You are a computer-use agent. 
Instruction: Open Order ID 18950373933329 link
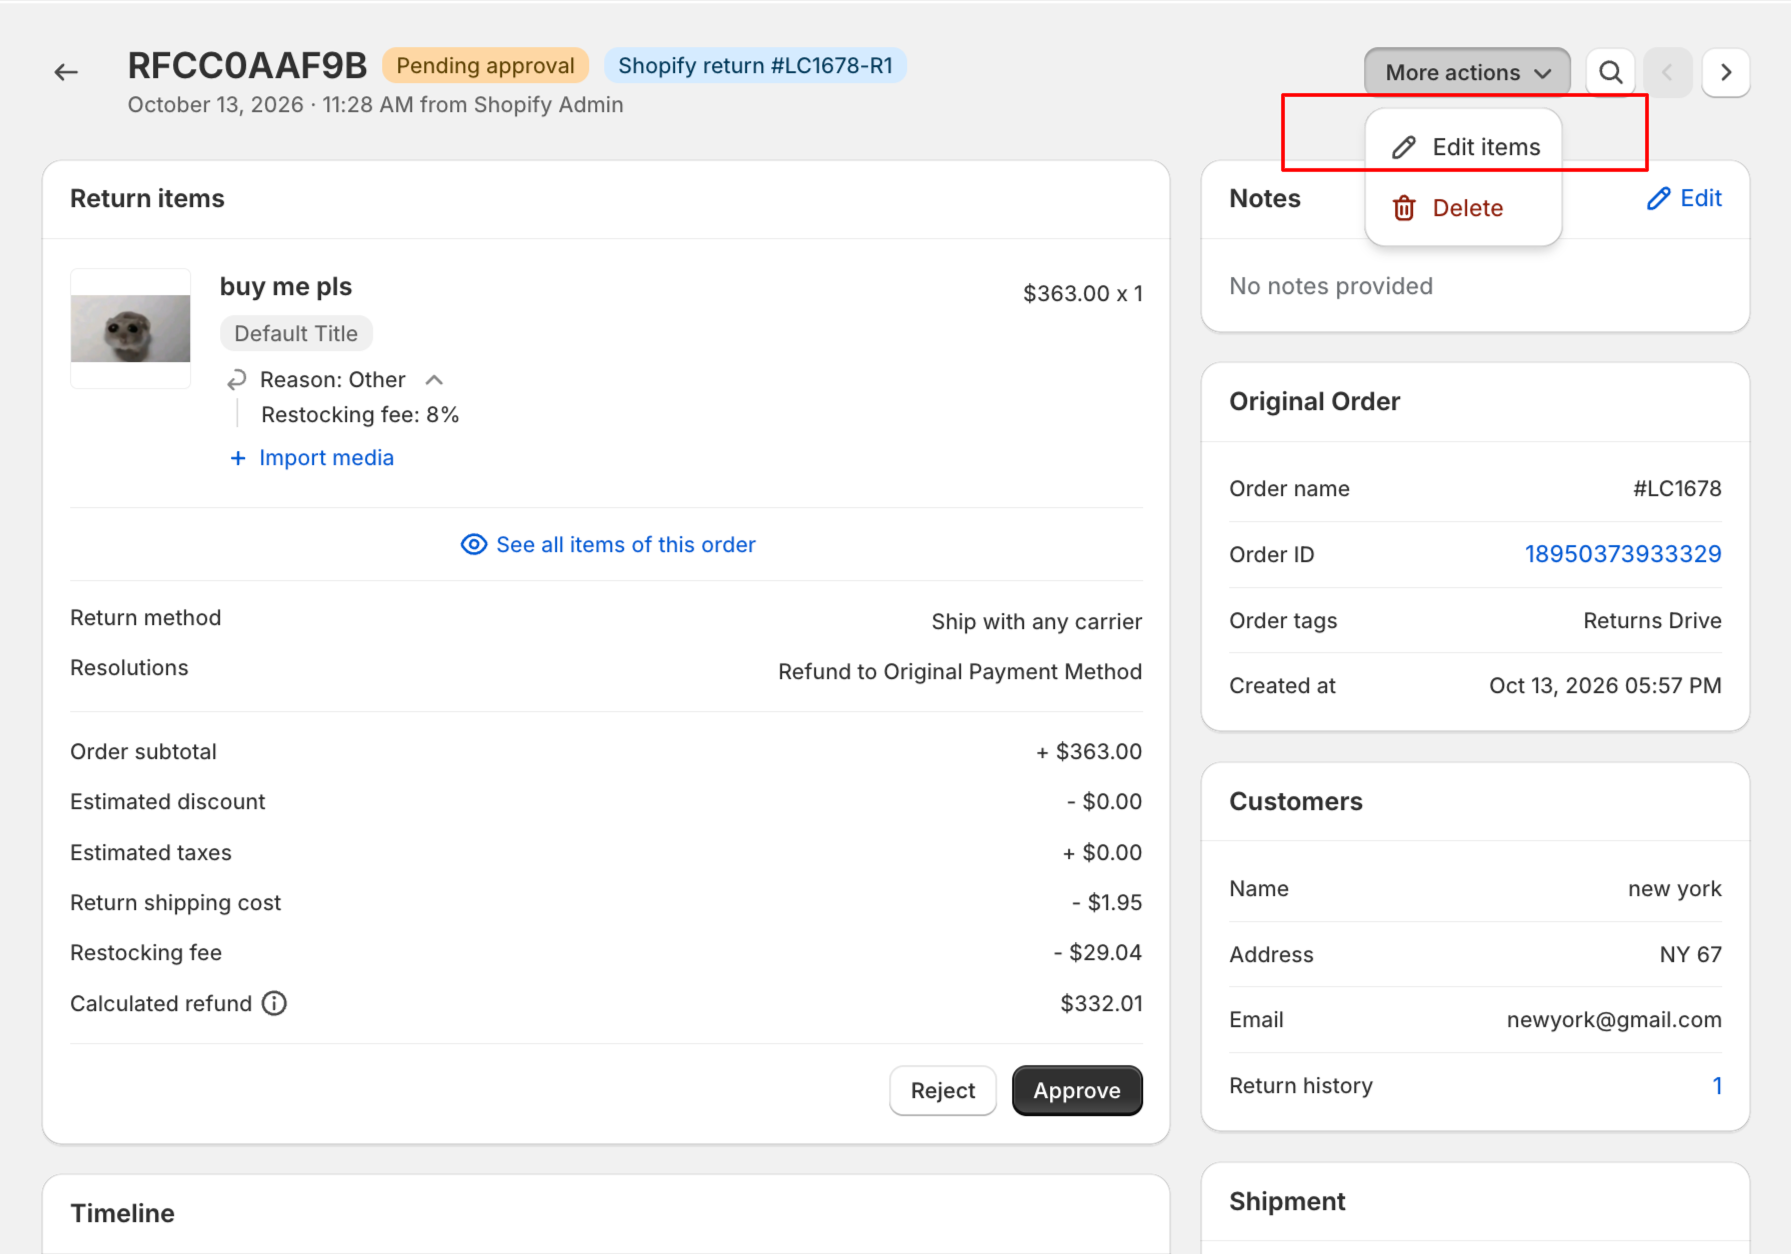1623,554
